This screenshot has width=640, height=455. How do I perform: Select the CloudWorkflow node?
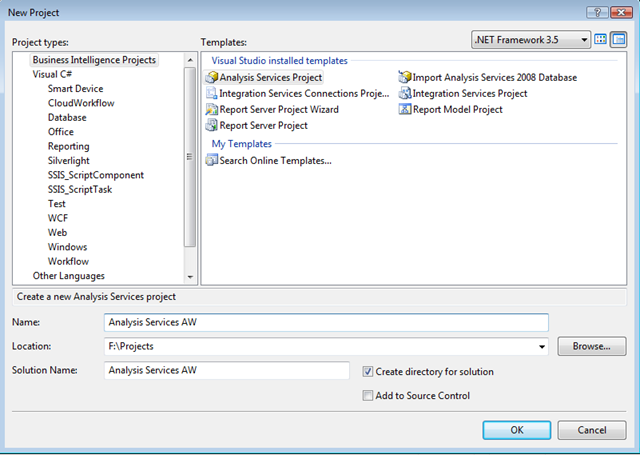coord(81,103)
